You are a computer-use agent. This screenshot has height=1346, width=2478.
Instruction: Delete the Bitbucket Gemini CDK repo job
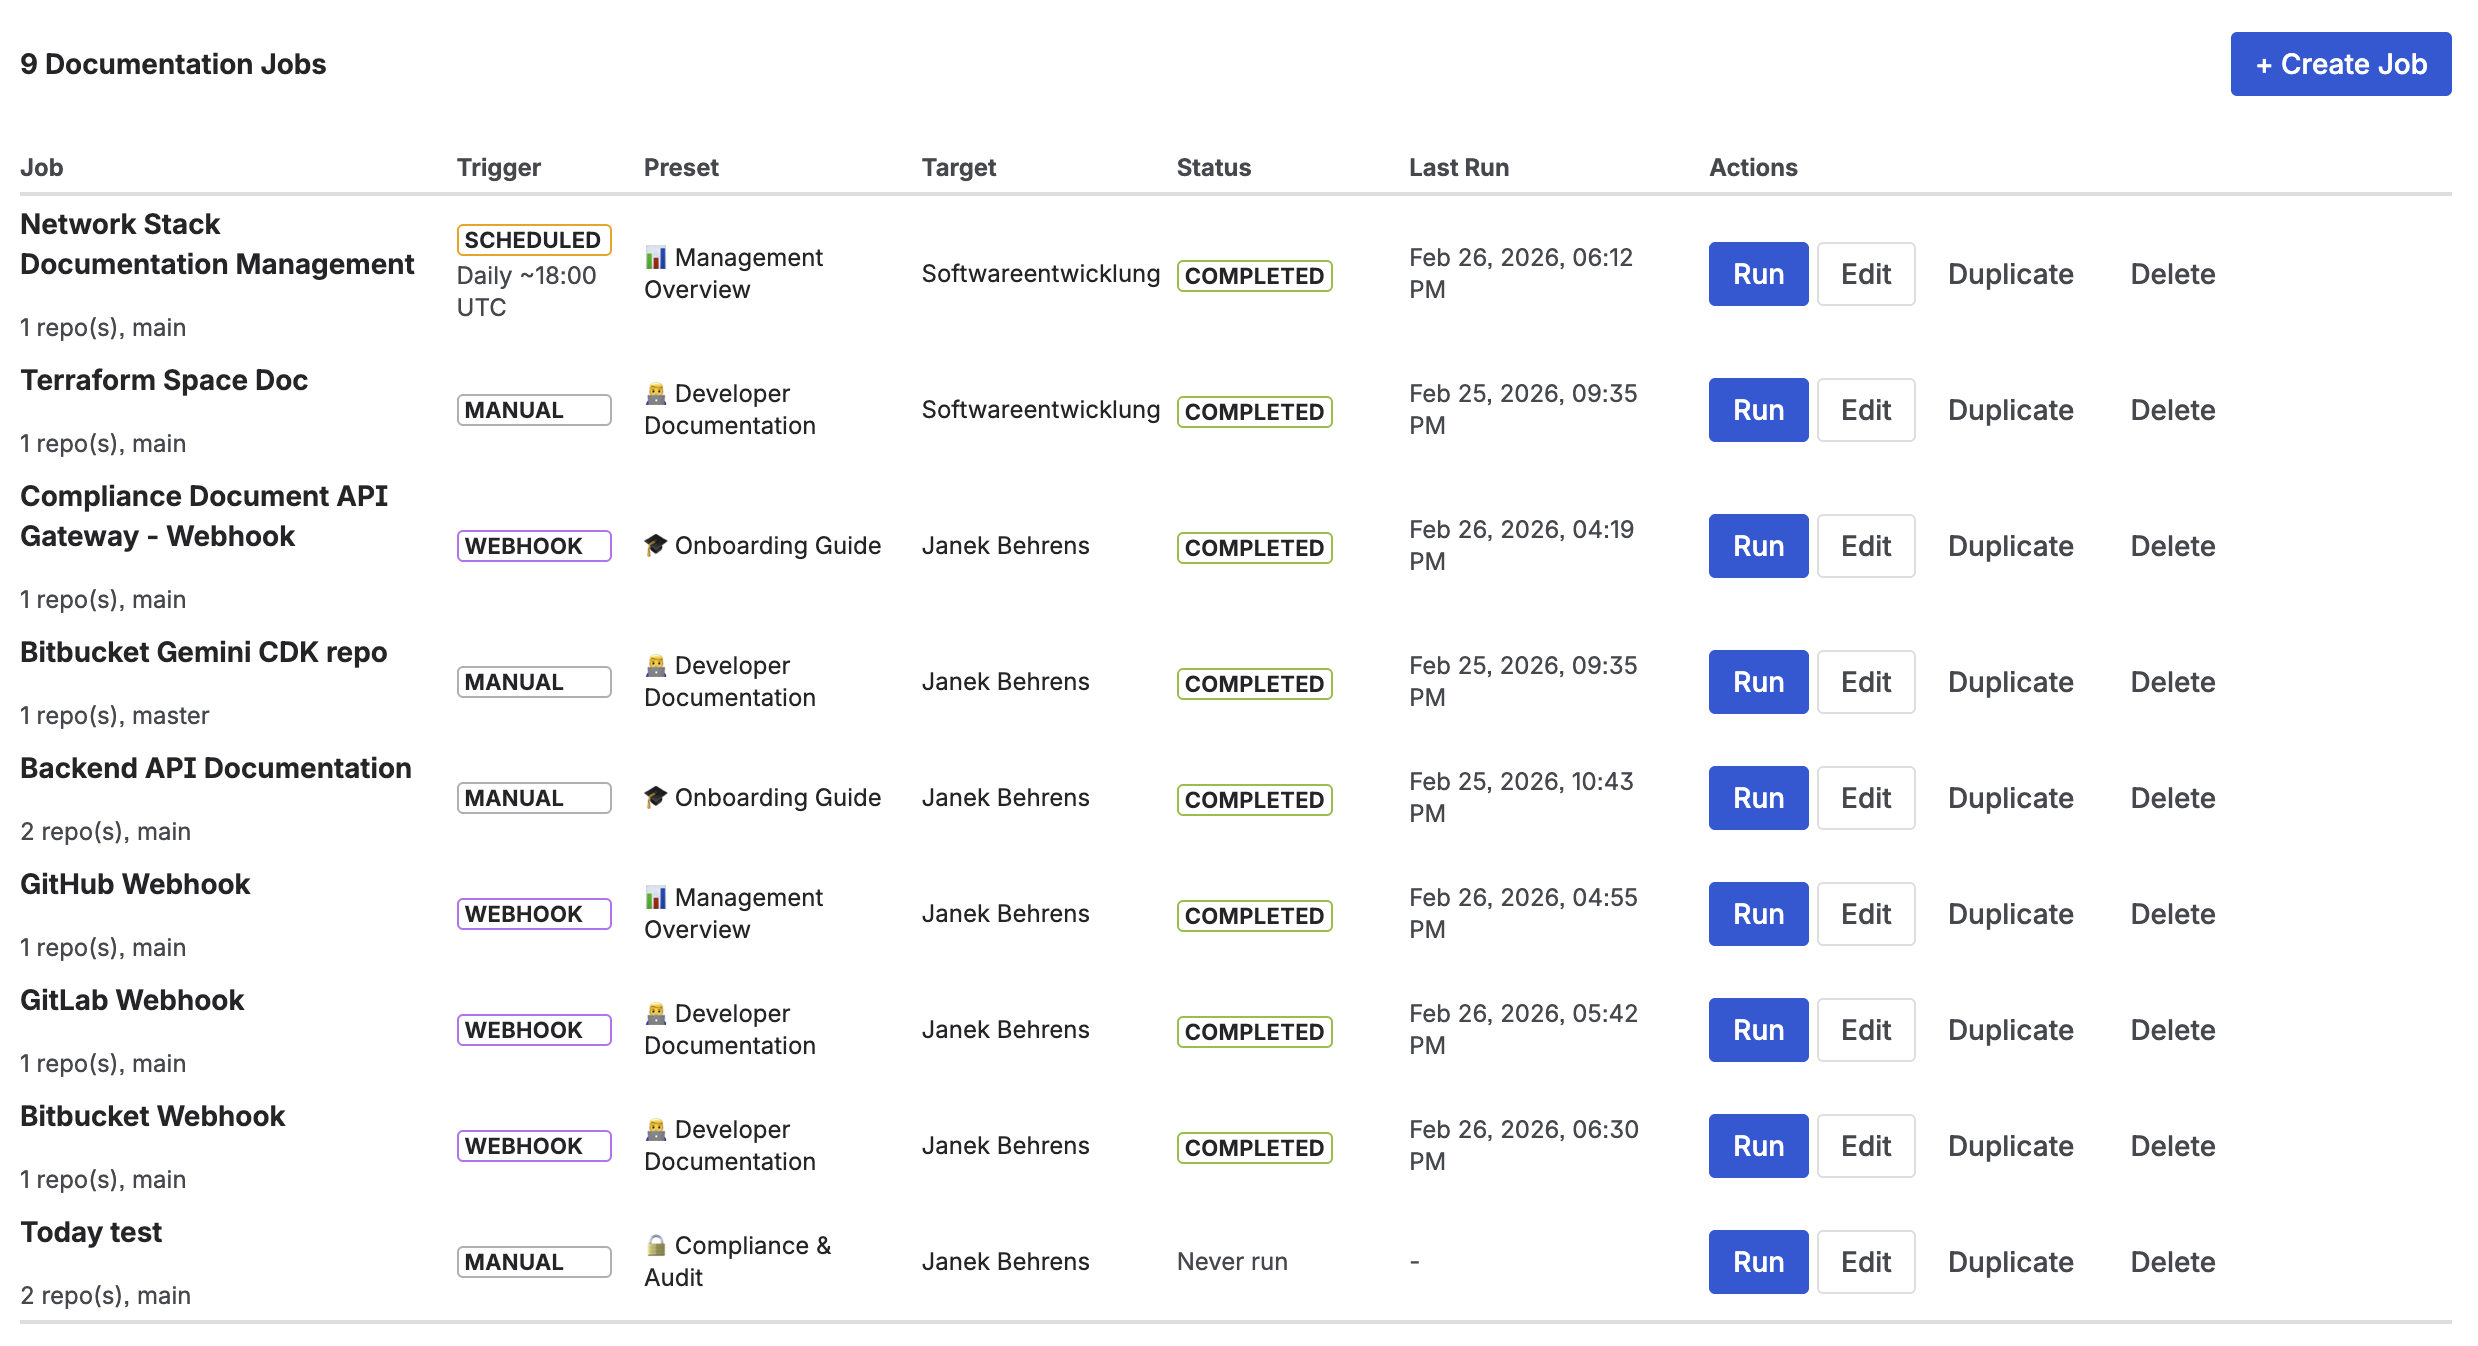[x=2171, y=681]
